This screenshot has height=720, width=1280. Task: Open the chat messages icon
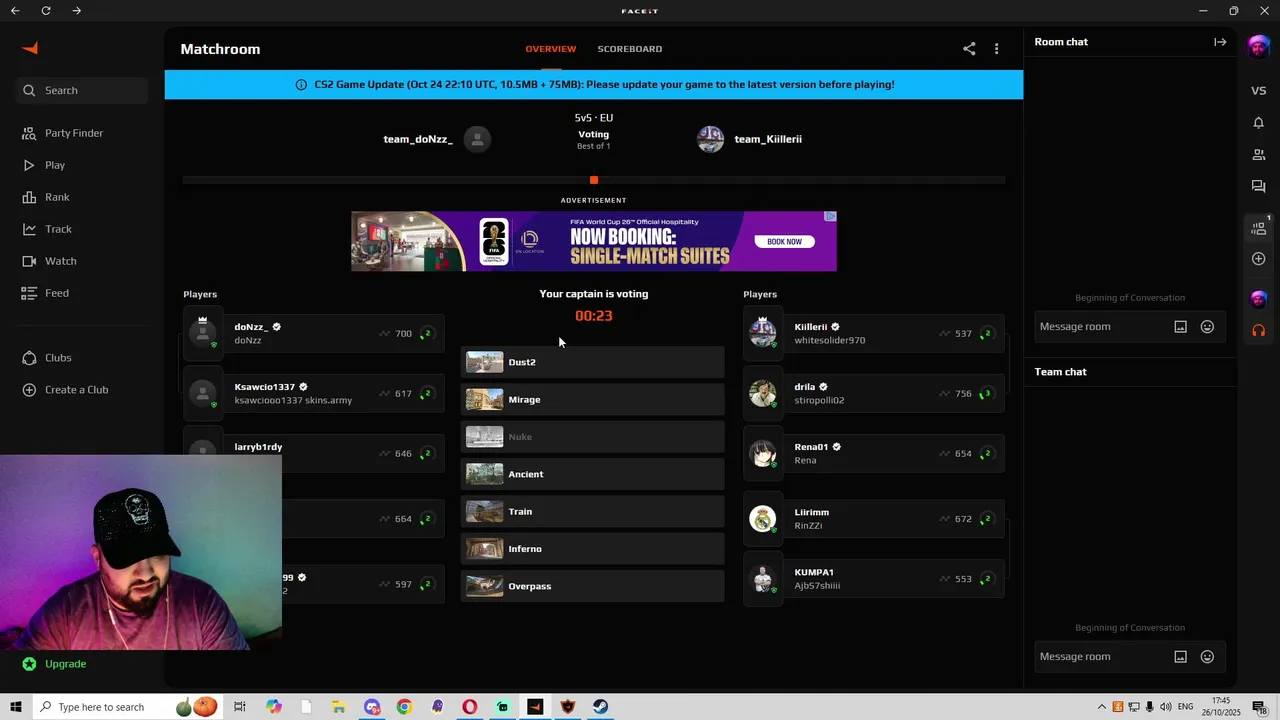(1259, 187)
